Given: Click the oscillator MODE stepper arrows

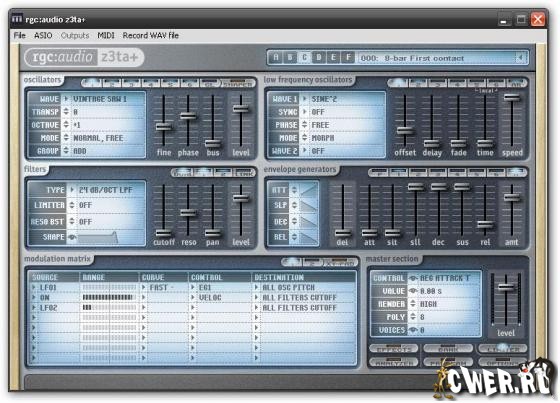Looking at the screenshot, I should 66,138.
